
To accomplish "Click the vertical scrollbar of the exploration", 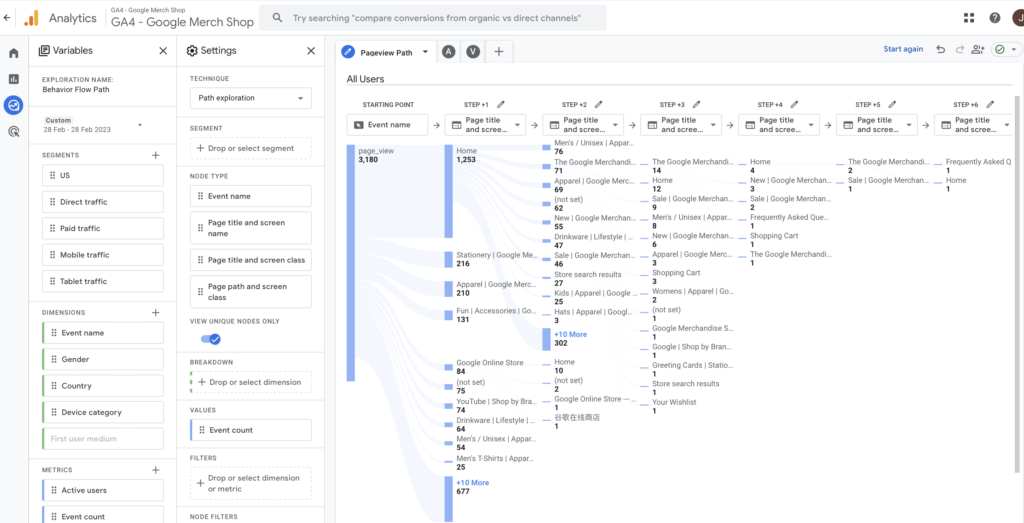I will (x=1016, y=282).
